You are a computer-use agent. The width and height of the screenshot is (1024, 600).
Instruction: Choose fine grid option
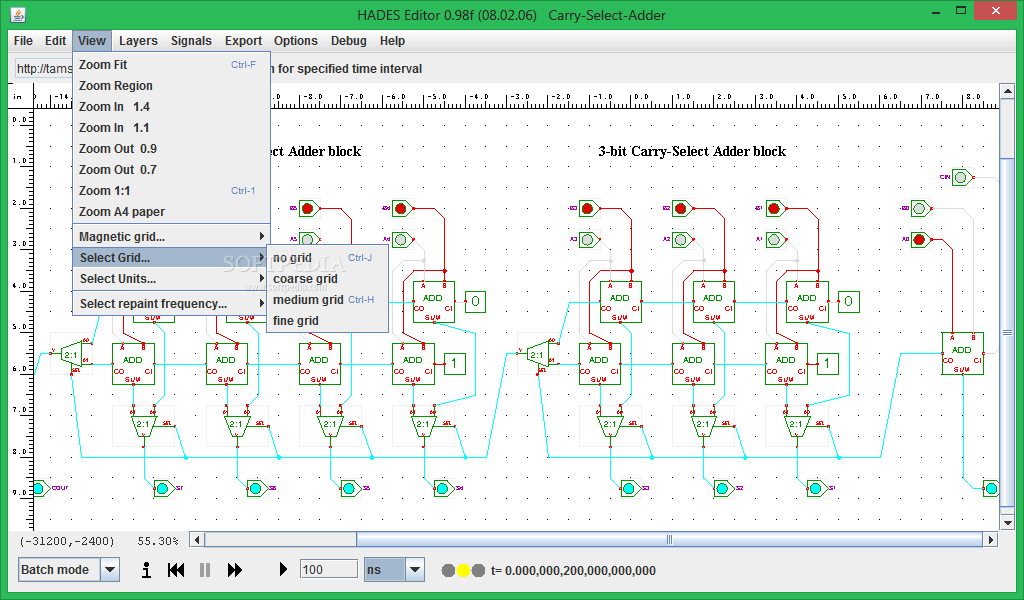(327, 321)
